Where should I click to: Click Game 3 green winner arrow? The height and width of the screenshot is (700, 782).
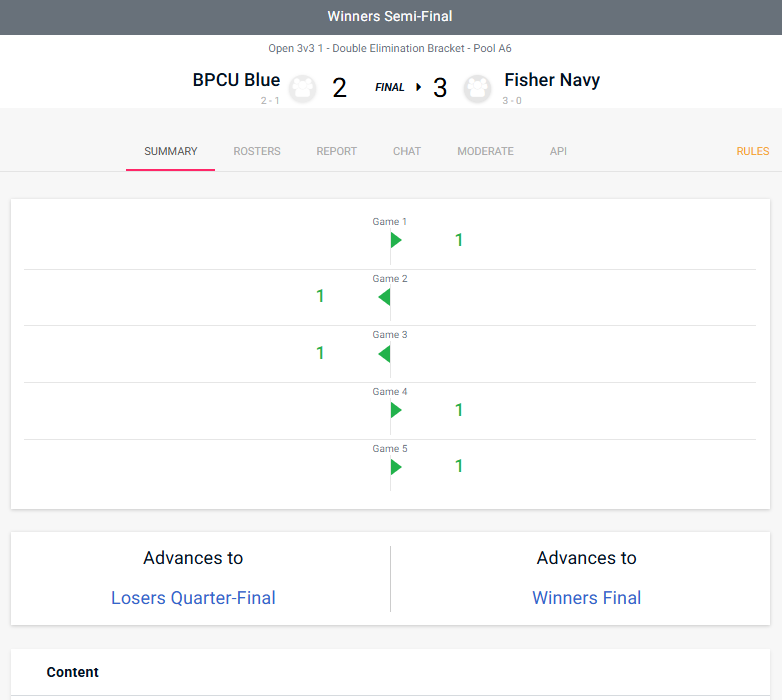coord(384,354)
